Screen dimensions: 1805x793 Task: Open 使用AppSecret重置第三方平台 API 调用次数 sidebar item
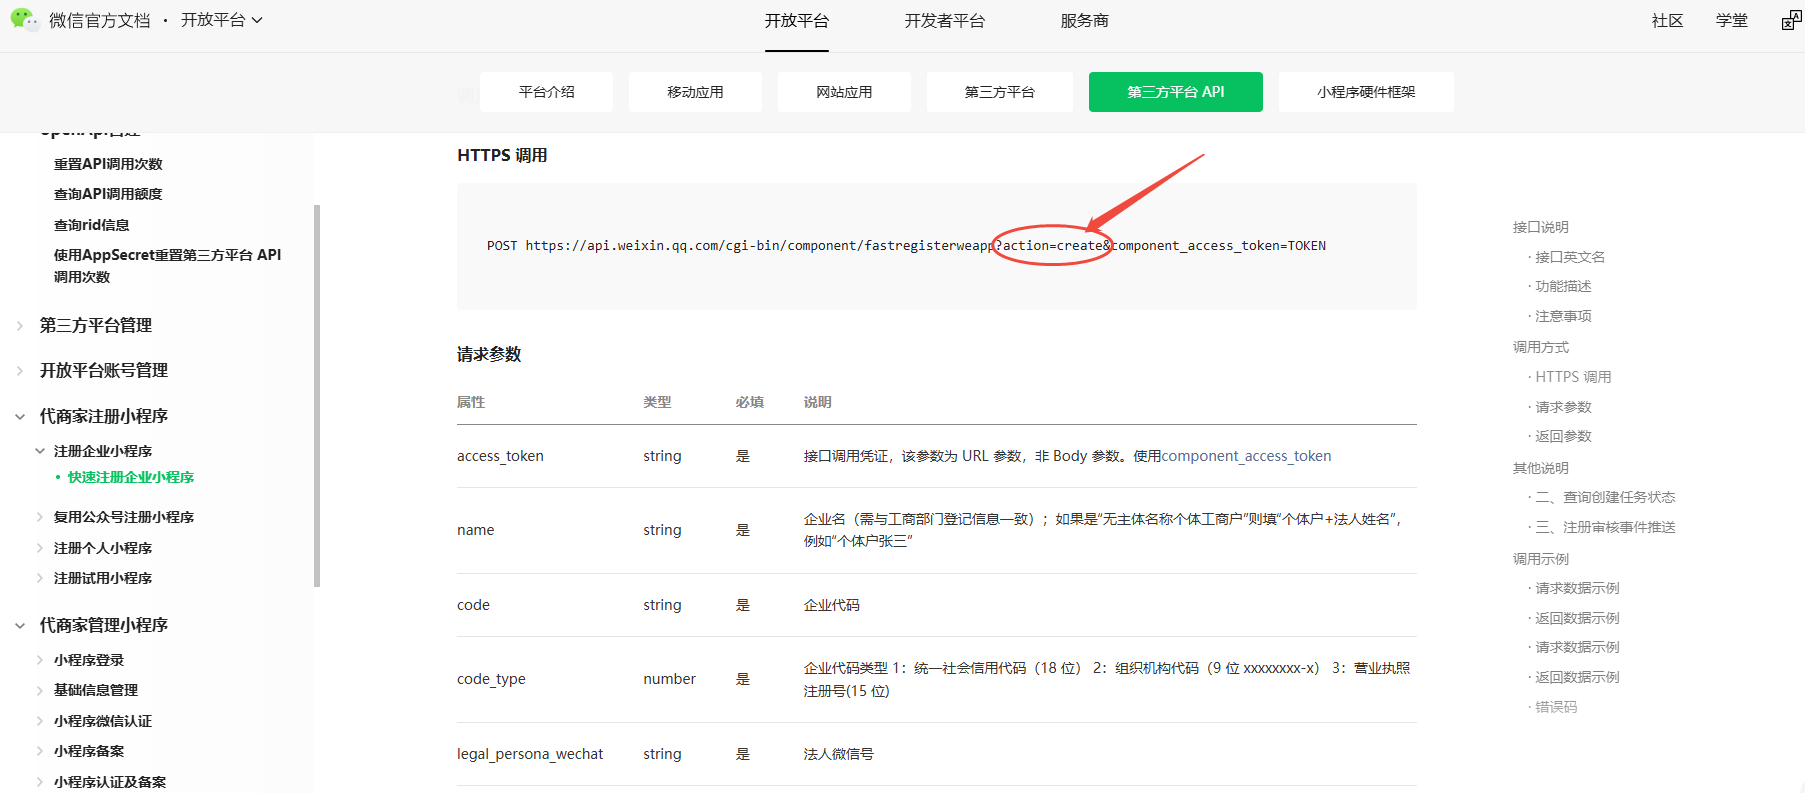click(167, 266)
